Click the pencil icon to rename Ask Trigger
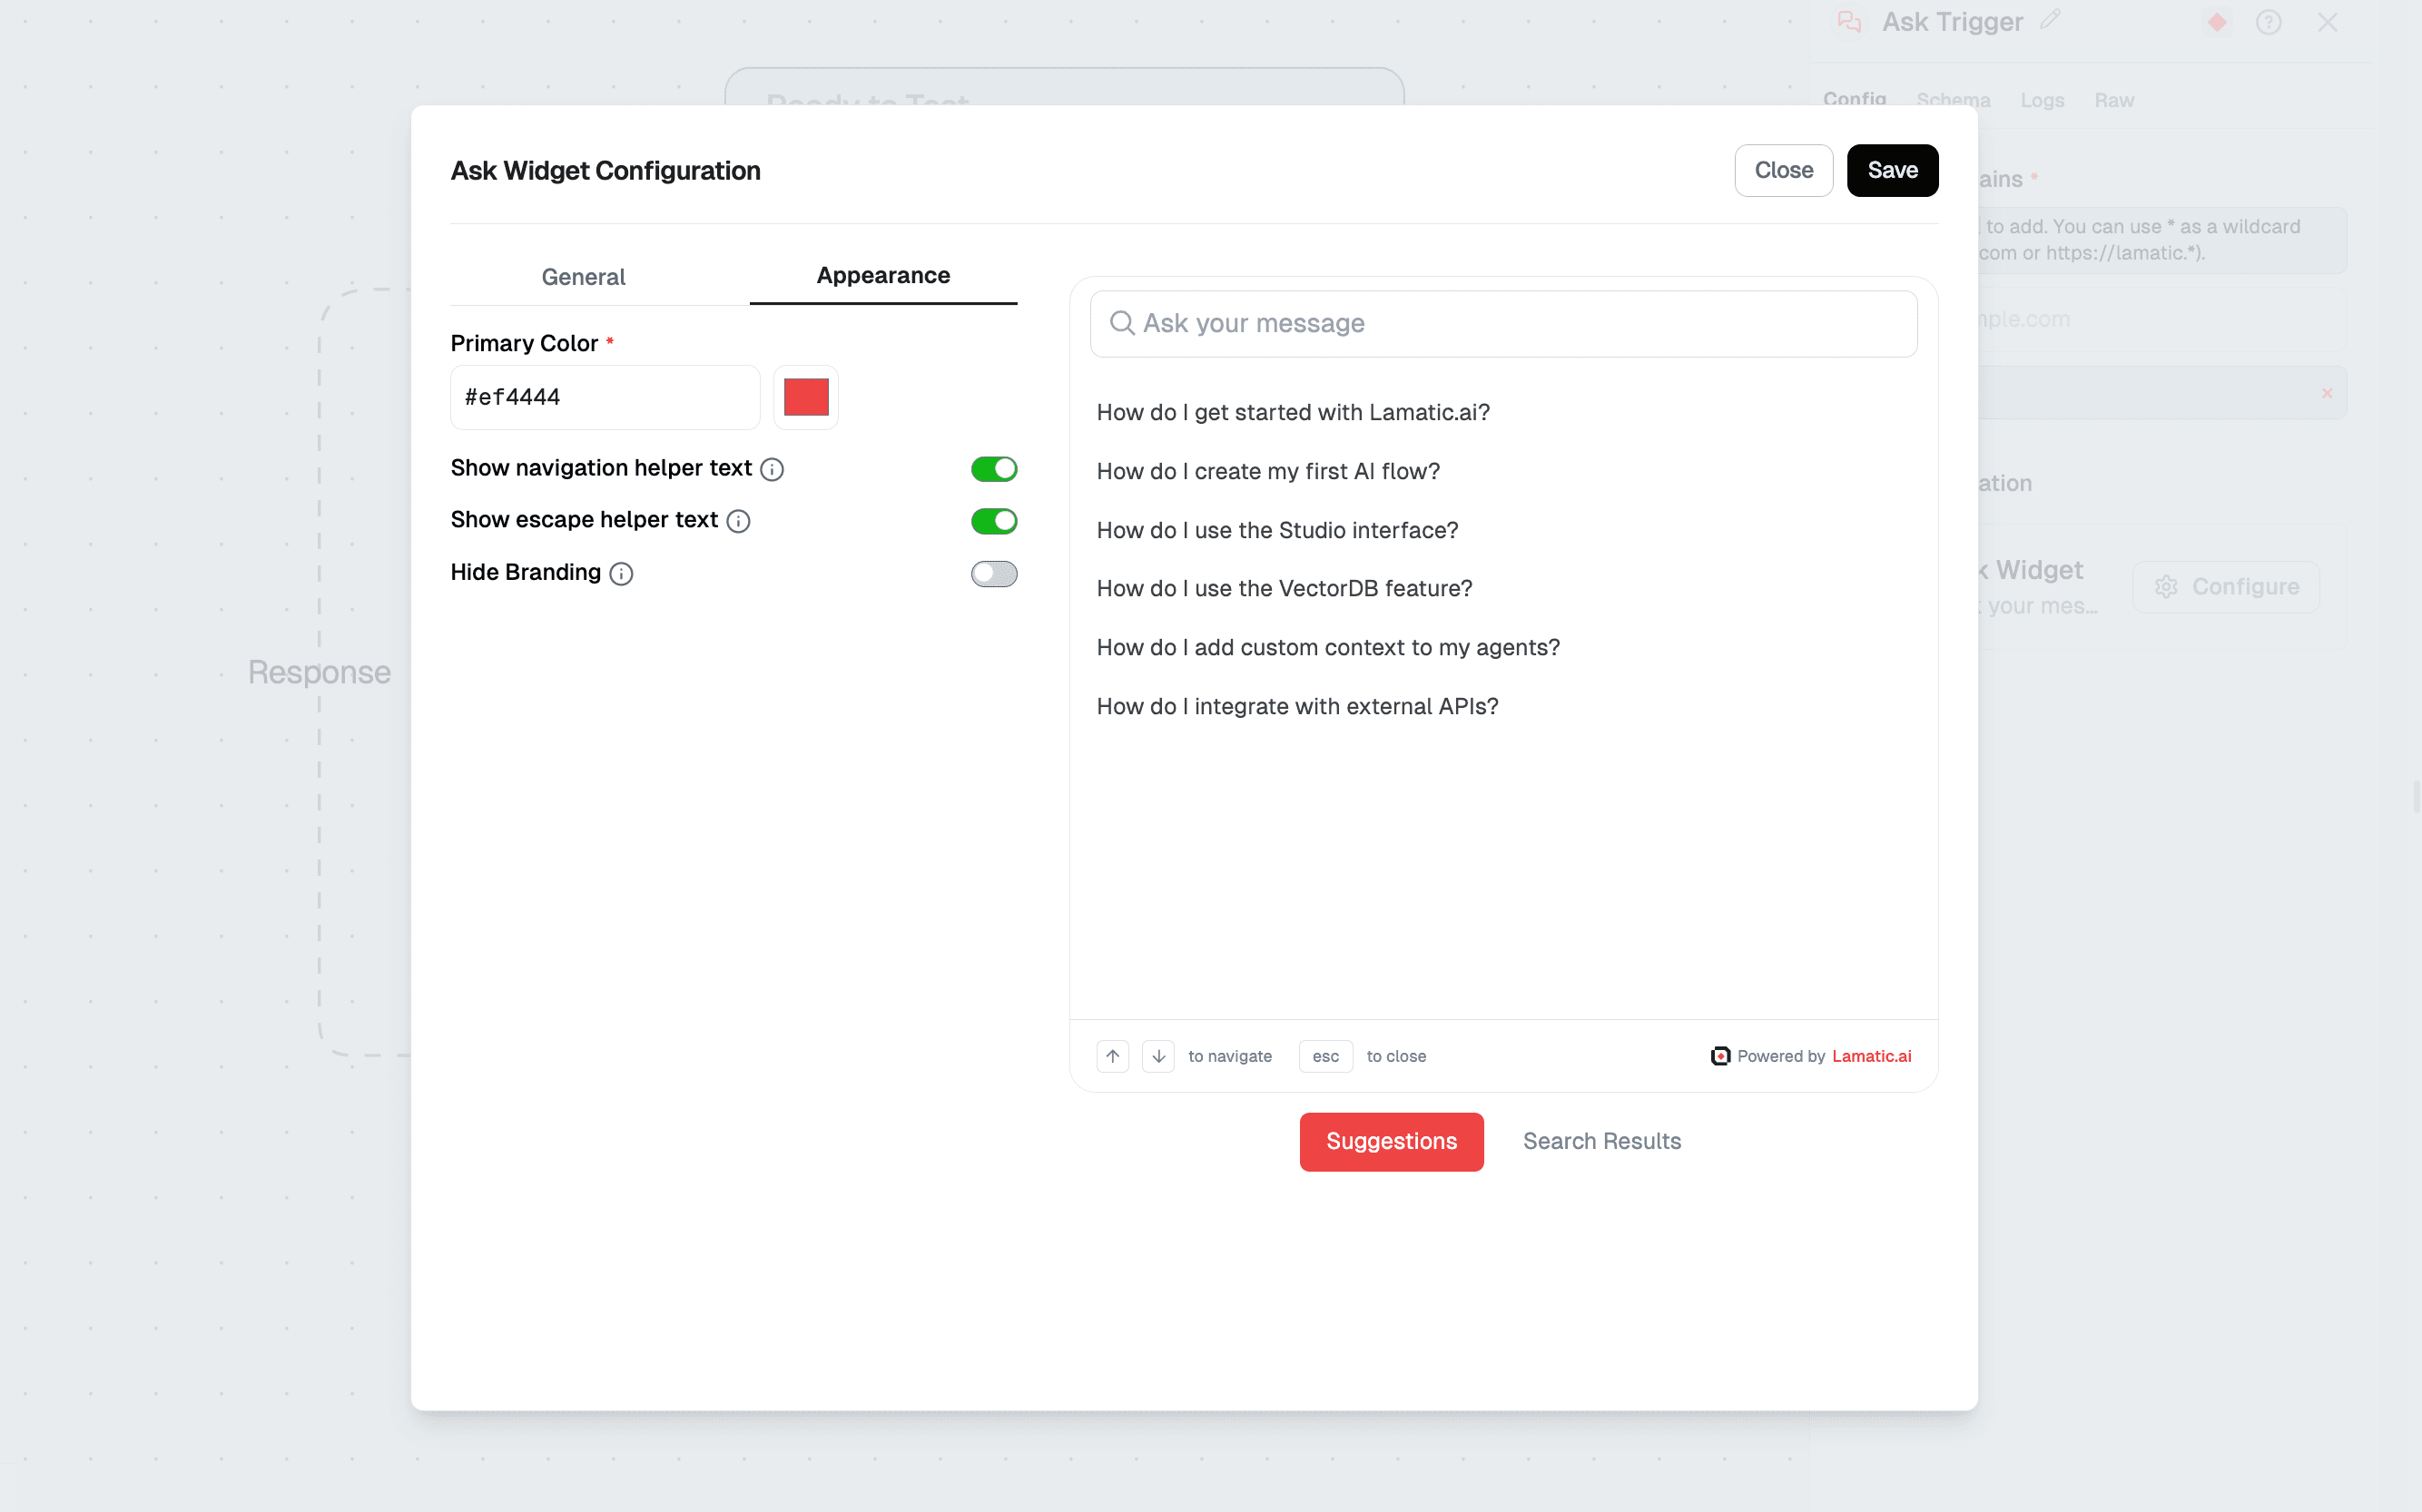 2051,21
